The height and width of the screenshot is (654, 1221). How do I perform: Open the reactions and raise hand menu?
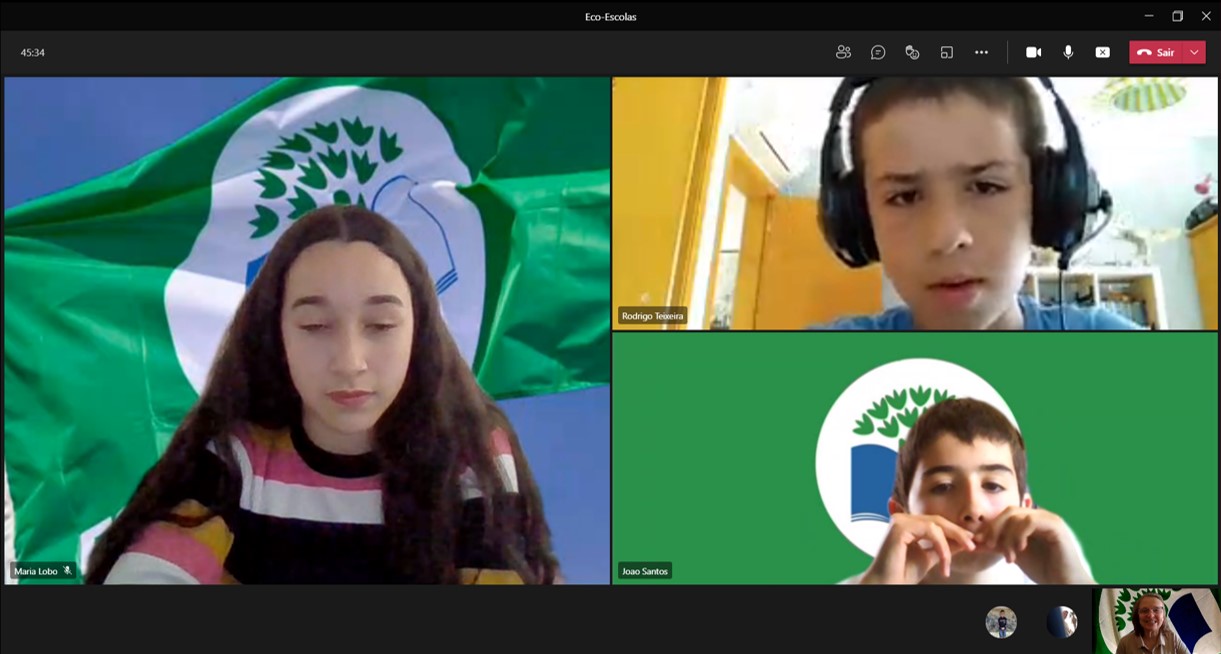click(x=912, y=52)
